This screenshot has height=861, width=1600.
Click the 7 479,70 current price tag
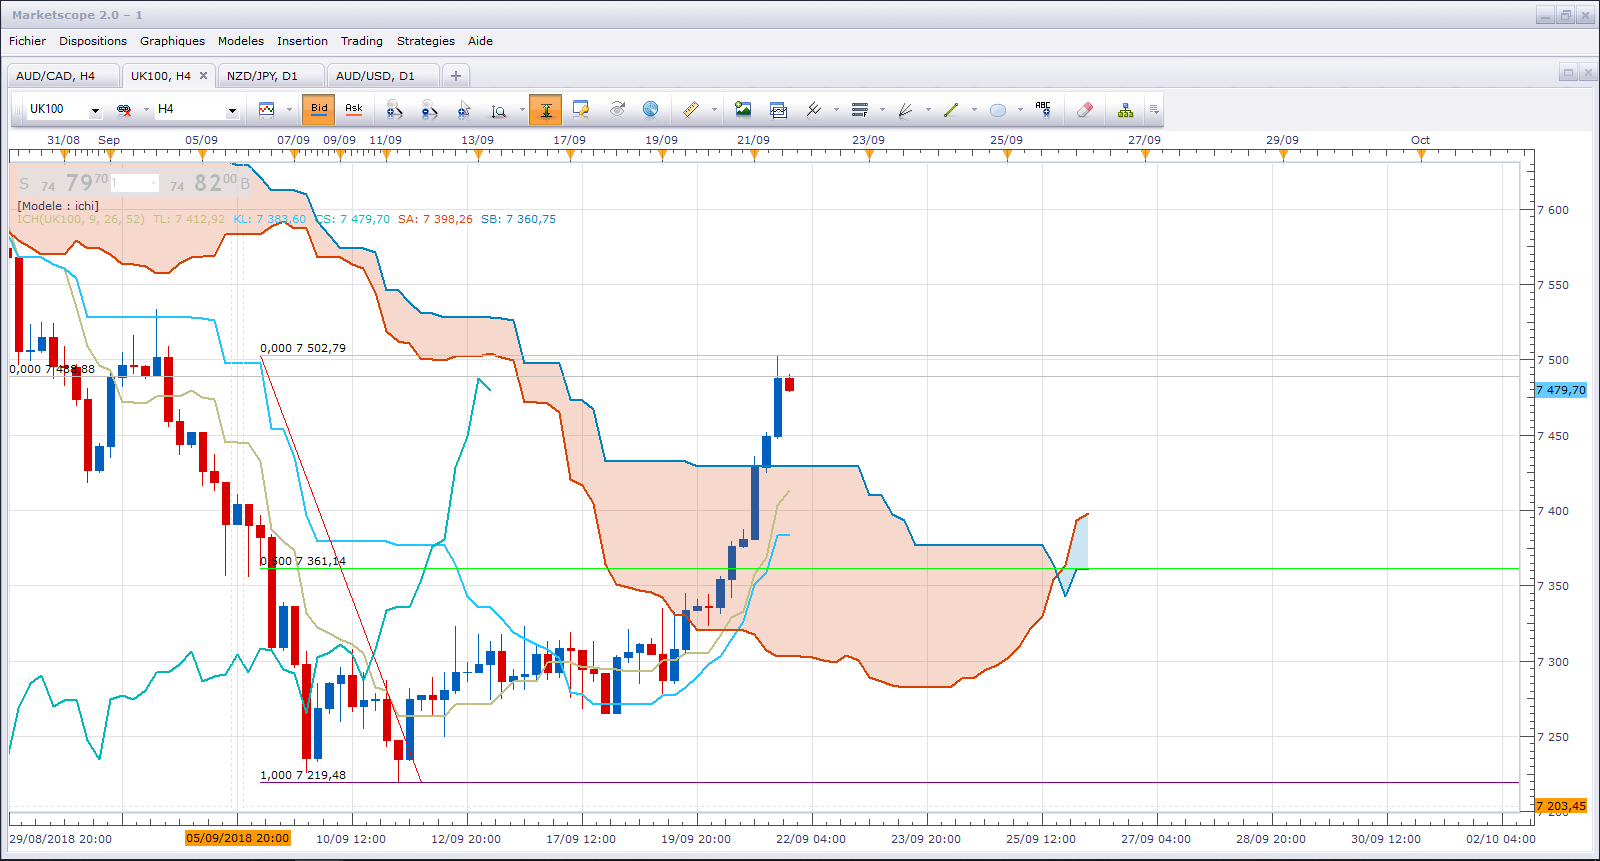1561,390
